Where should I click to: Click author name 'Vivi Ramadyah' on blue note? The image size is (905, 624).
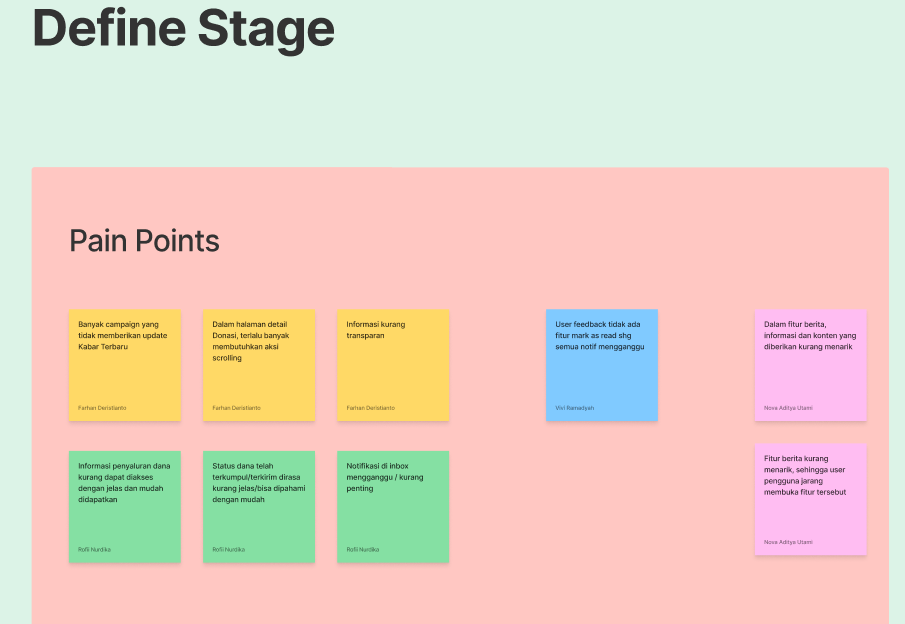tap(574, 408)
